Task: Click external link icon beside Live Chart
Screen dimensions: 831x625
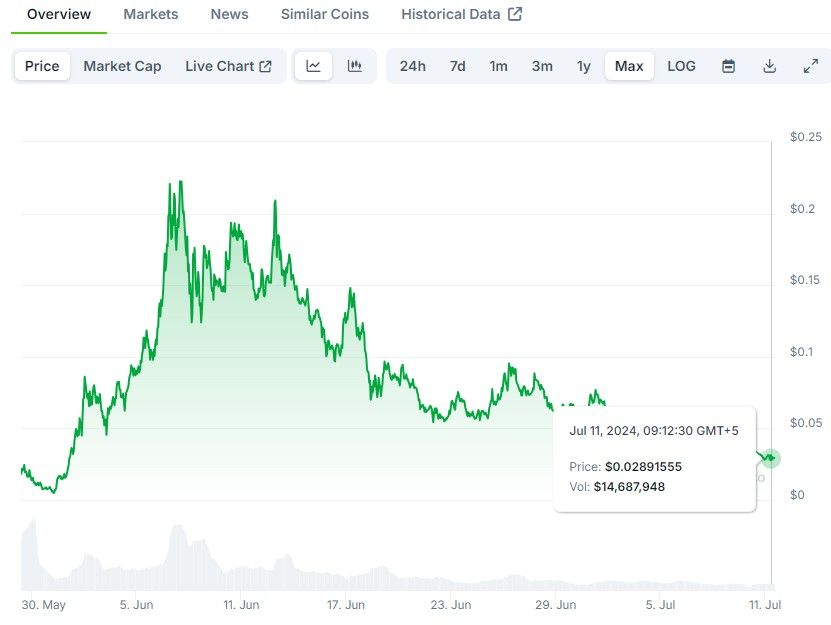Action: pos(266,66)
